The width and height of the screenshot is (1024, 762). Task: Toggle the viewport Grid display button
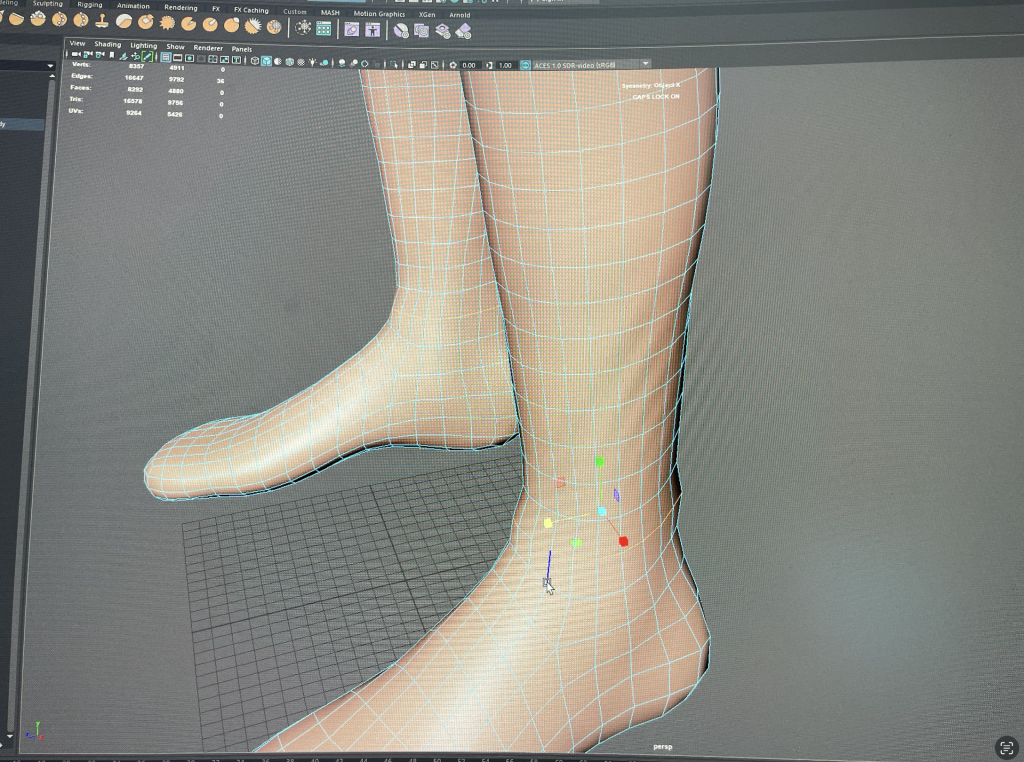pos(165,57)
